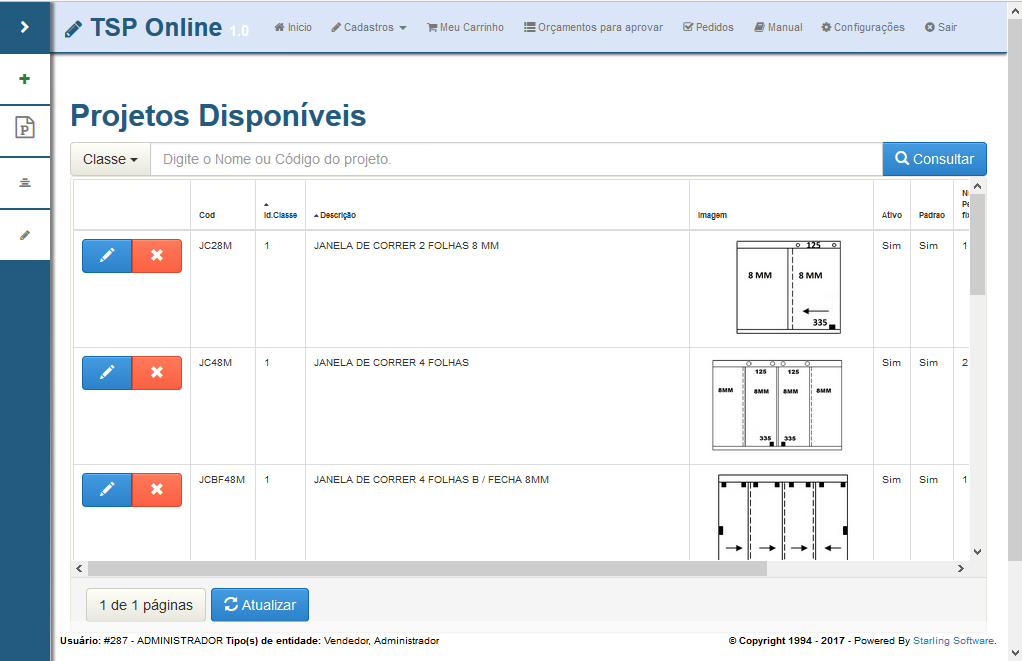Click the Atualizar refresh button
The width and height of the screenshot is (1022, 661).
pyautogui.click(x=260, y=605)
